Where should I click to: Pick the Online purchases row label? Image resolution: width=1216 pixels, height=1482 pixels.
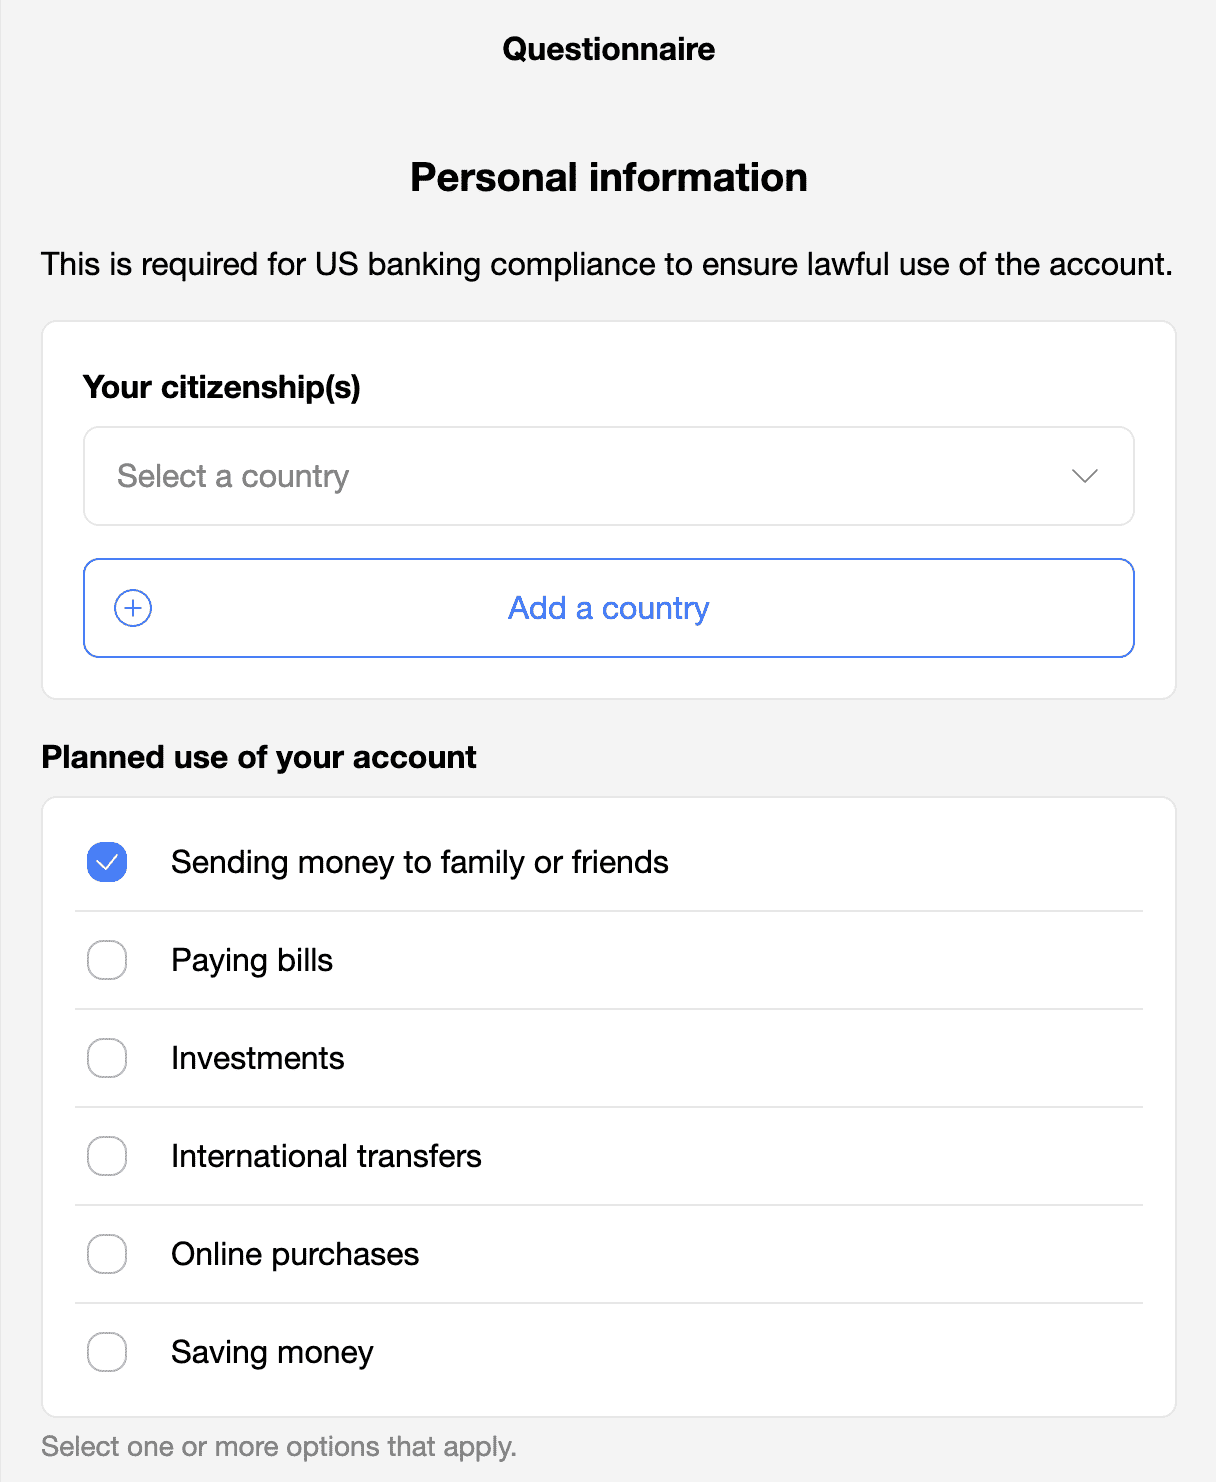coord(295,1254)
